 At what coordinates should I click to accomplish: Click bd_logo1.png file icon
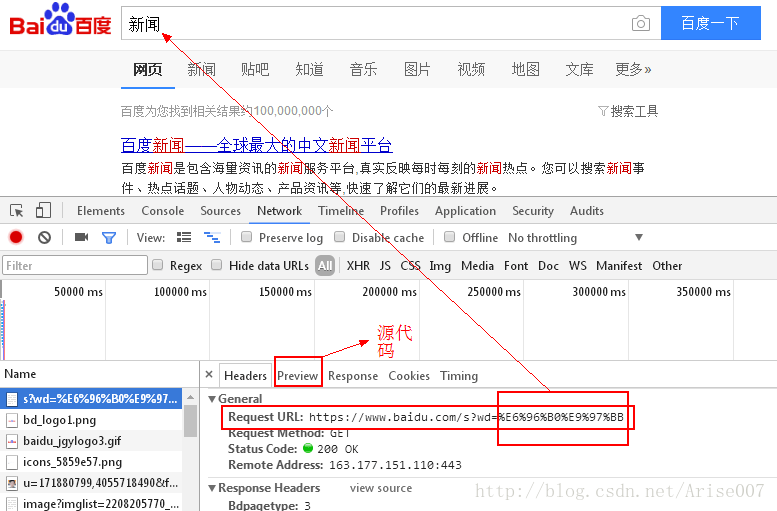tap(12, 420)
